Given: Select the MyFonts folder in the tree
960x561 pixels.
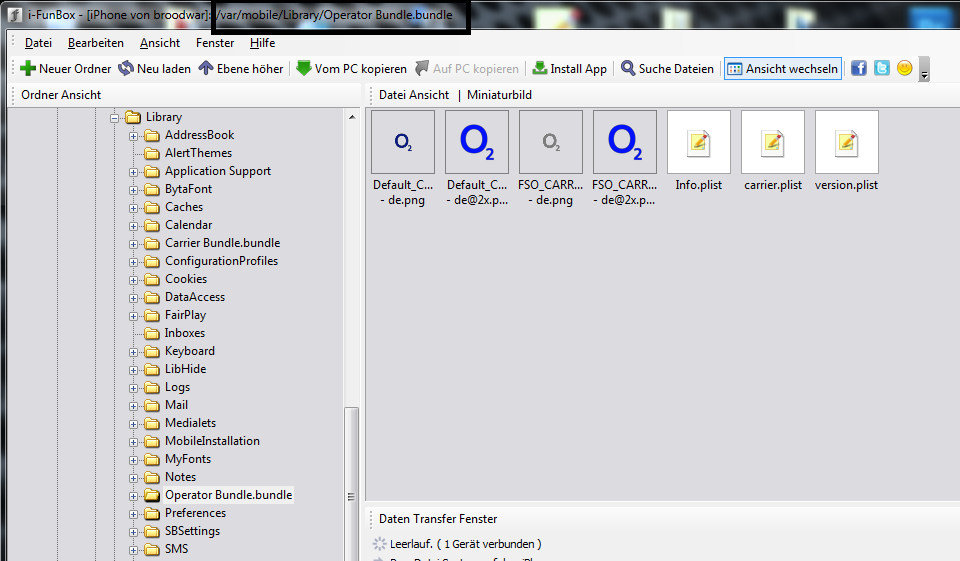Looking at the screenshot, I should click(x=188, y=459).
